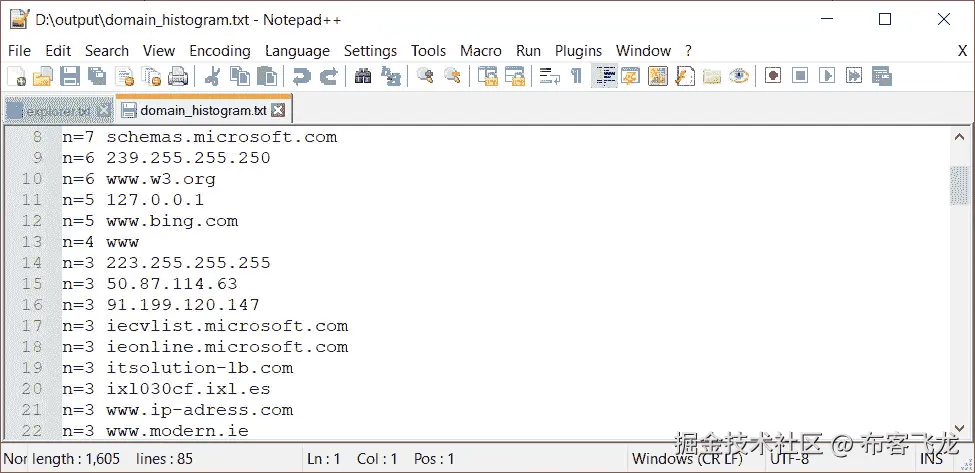Click the UTF-8 encoding status field
Viewport: 975px width, 473px height.
point(789,459)
